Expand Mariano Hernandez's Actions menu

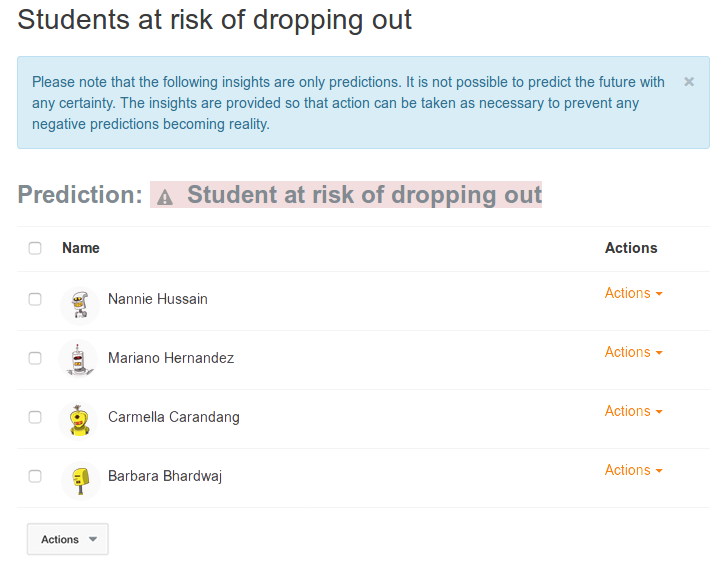[633, 352]
